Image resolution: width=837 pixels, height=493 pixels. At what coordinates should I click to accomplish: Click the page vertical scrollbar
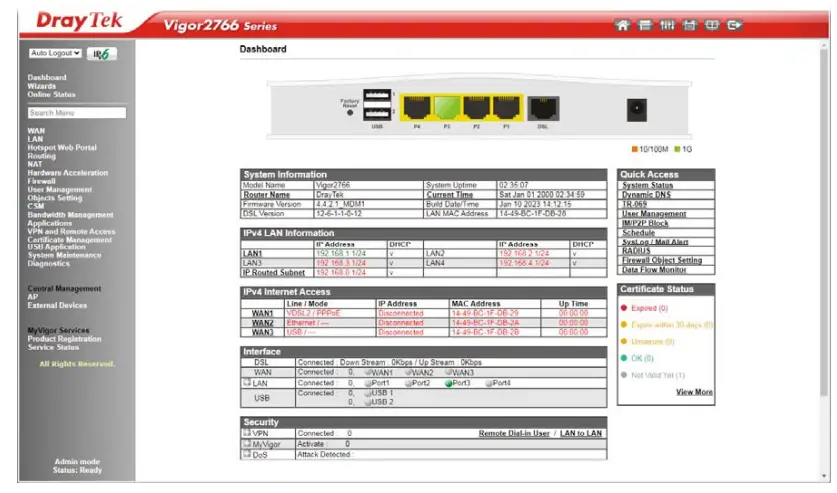pos(824,224)
